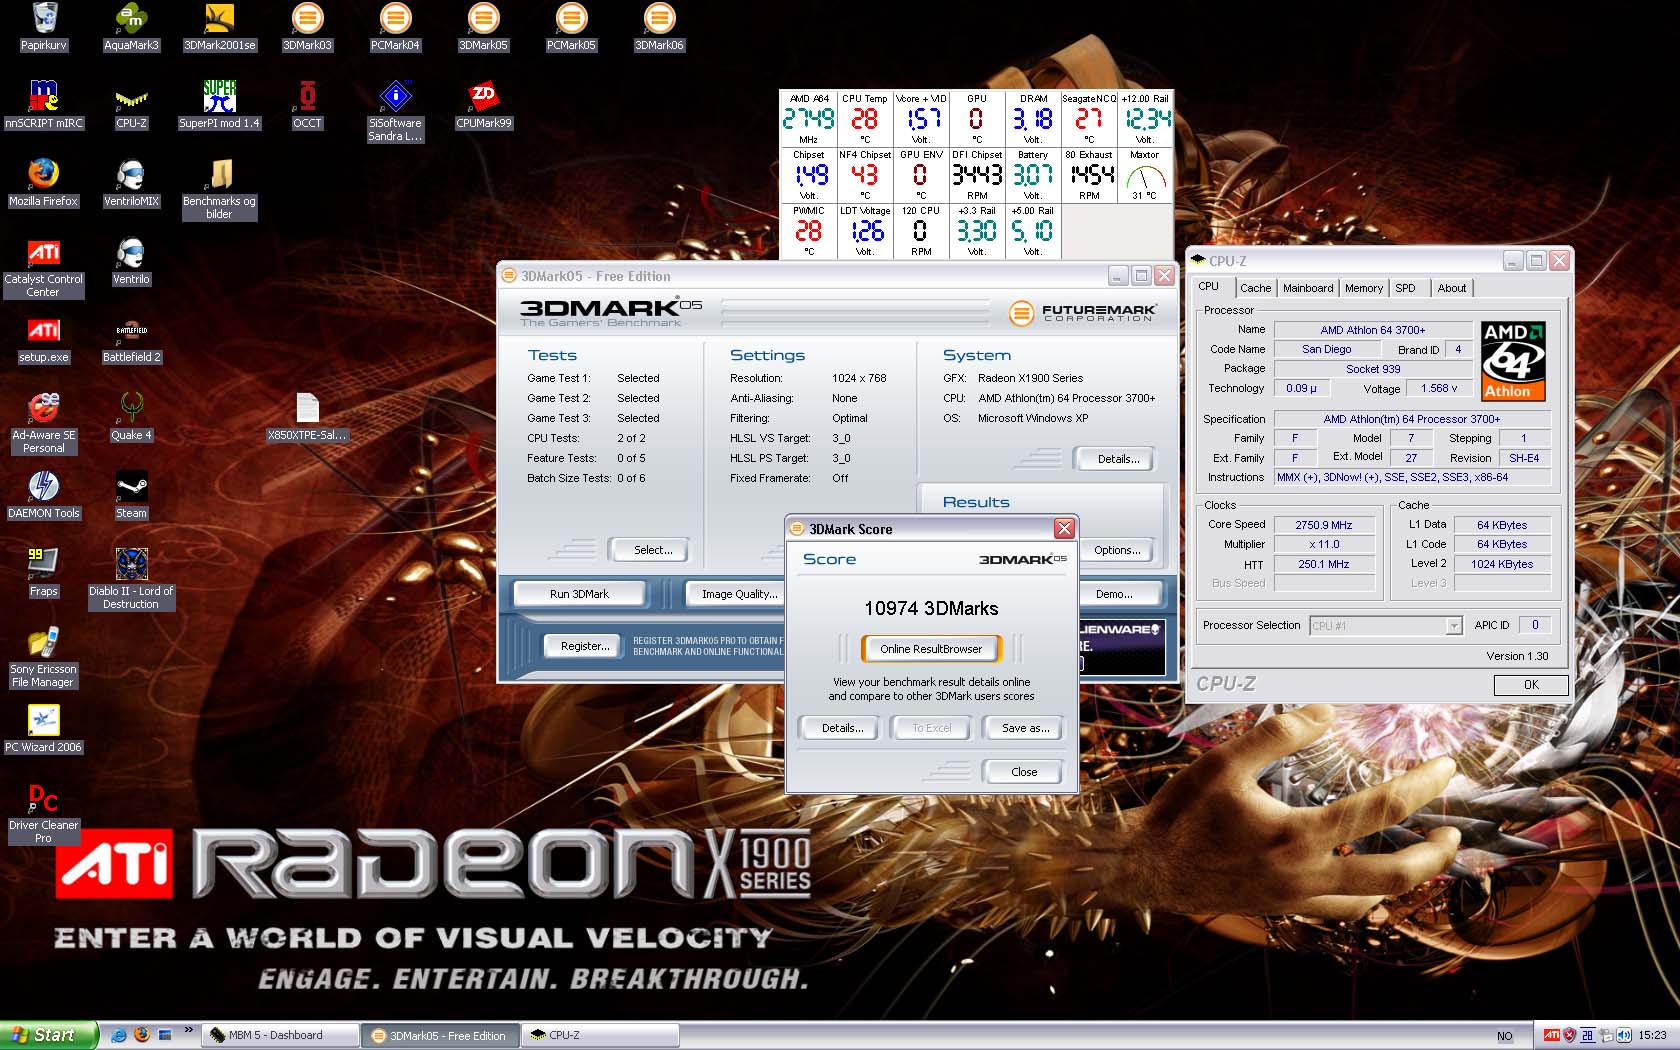Viewport: 1680px width, 1050px height.
Task: Click Save as in the score dialog
Action: (x=1025, y=728)
